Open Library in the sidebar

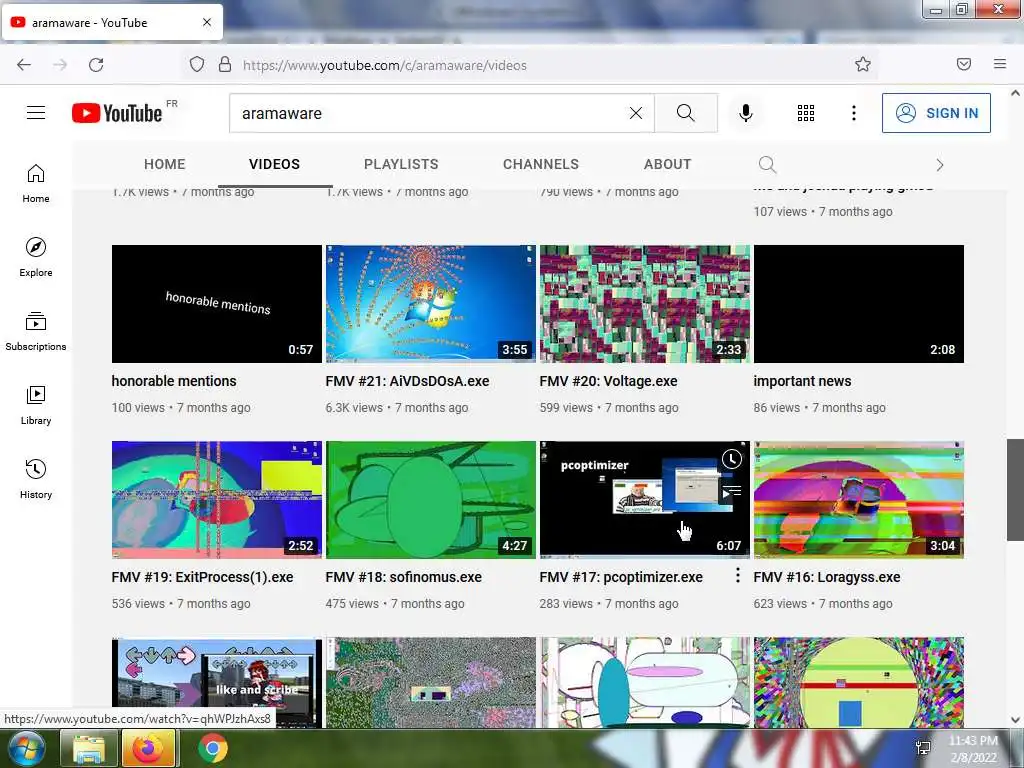tap(36, 406)
